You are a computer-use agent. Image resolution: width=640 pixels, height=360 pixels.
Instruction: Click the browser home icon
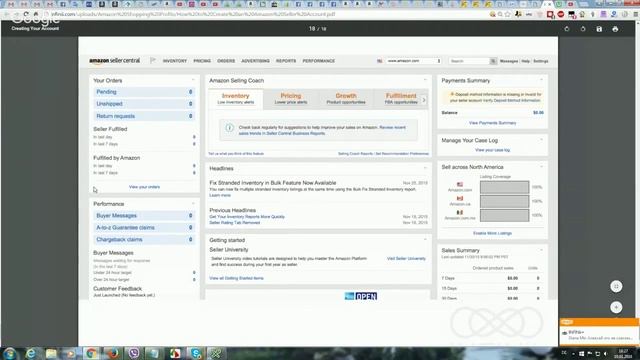pos(36,14)
